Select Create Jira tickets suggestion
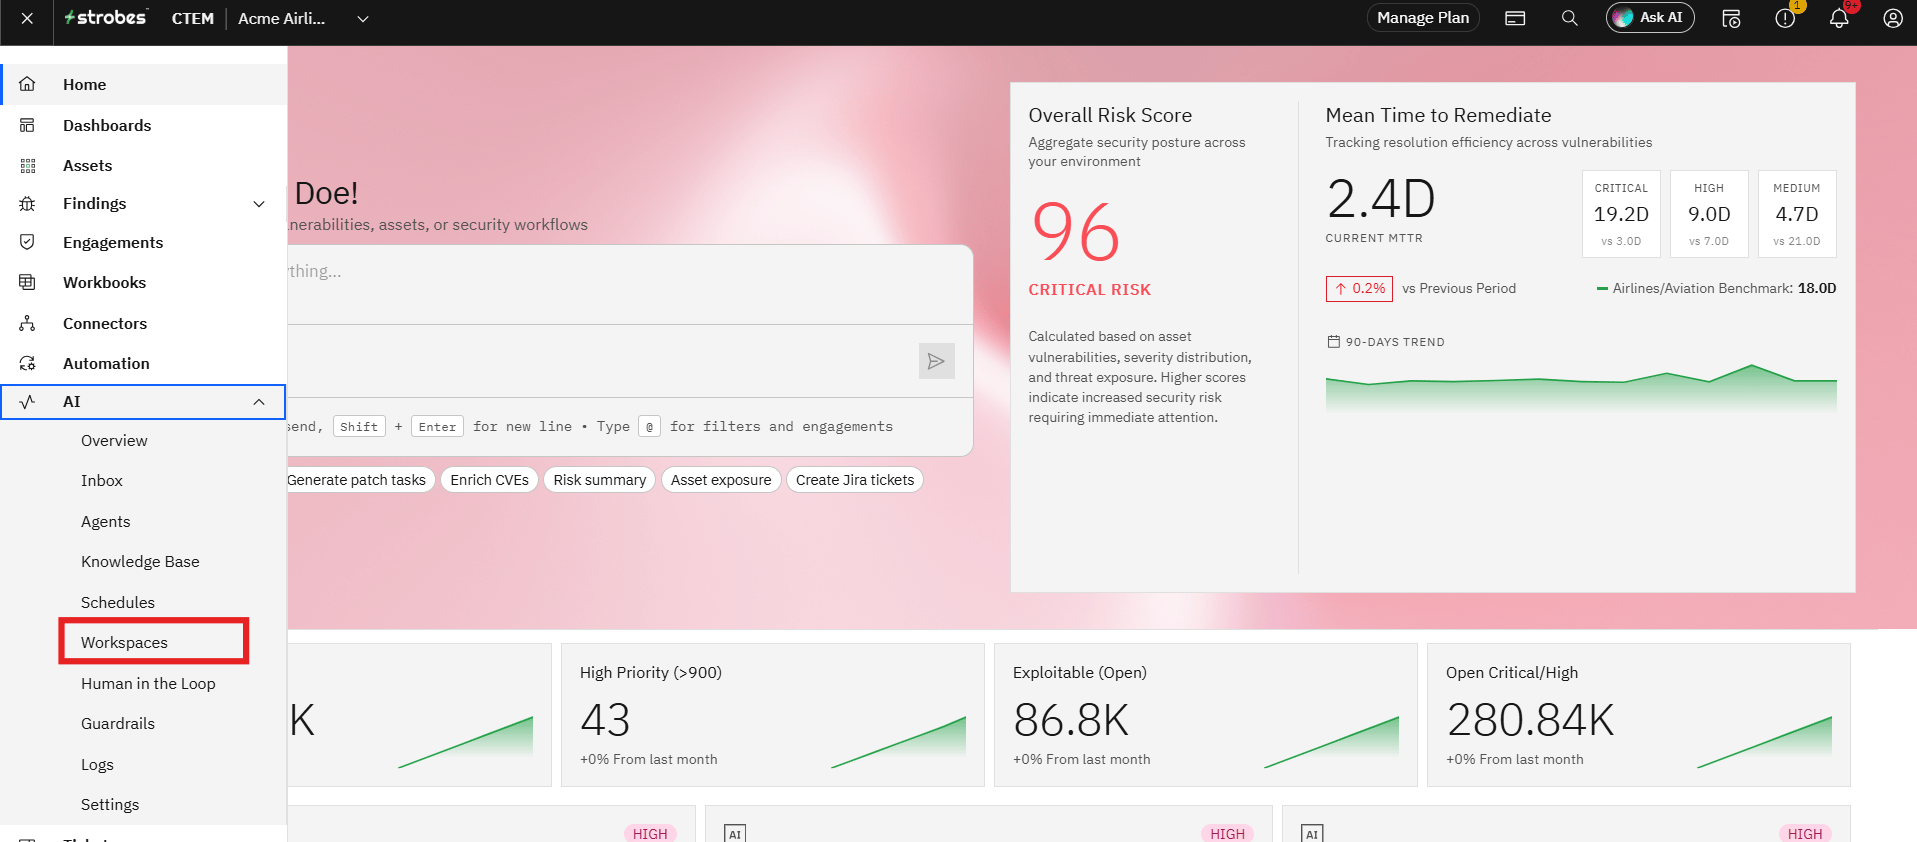 (x=855, y=480)
